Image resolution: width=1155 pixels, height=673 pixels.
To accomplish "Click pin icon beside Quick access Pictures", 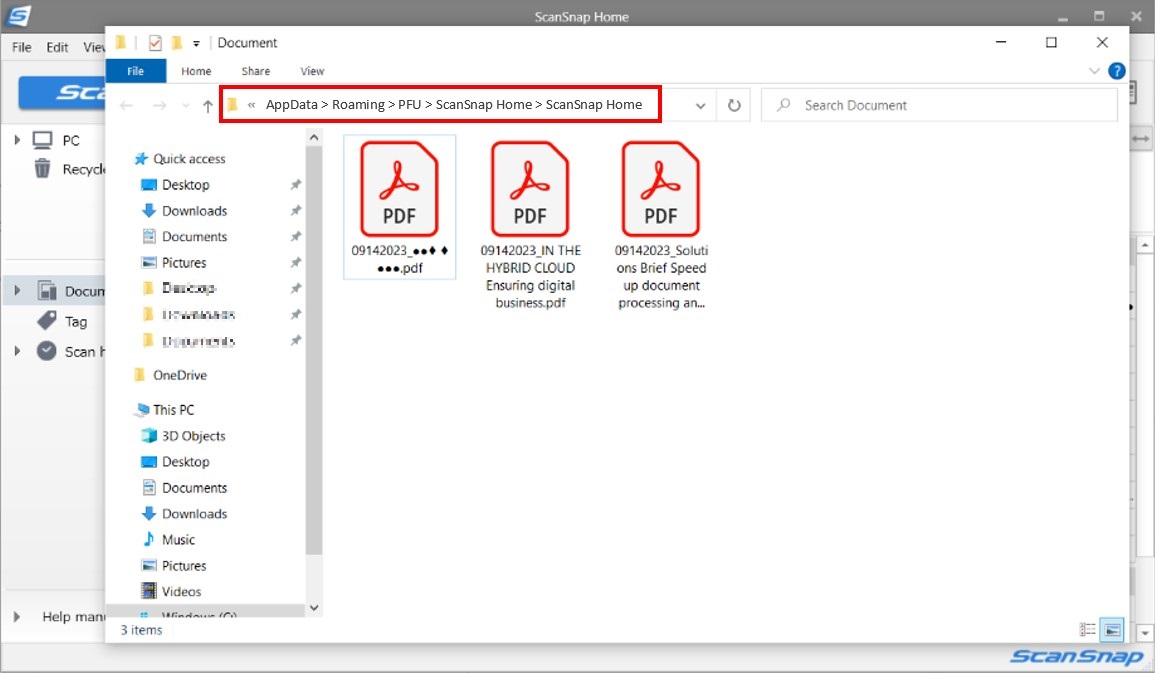I will 295,263.
